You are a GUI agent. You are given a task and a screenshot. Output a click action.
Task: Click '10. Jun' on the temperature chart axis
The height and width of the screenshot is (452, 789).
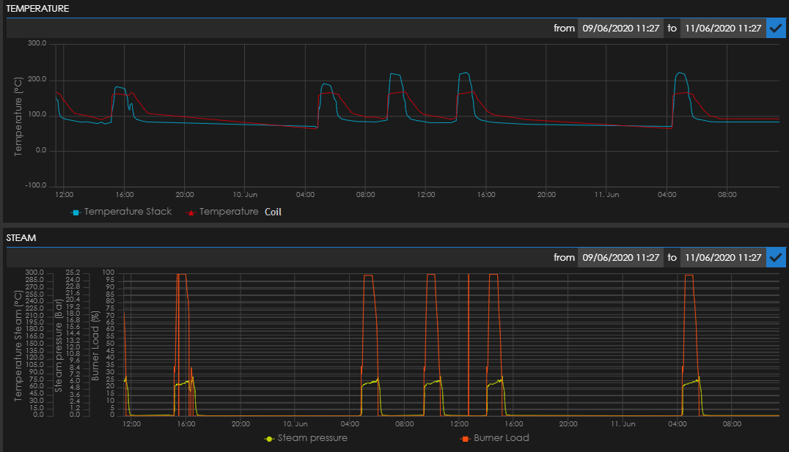point(245,194)
